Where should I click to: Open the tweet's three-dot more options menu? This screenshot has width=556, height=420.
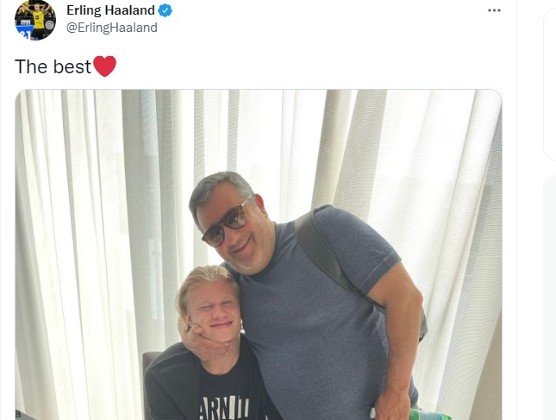coord(494,10)
